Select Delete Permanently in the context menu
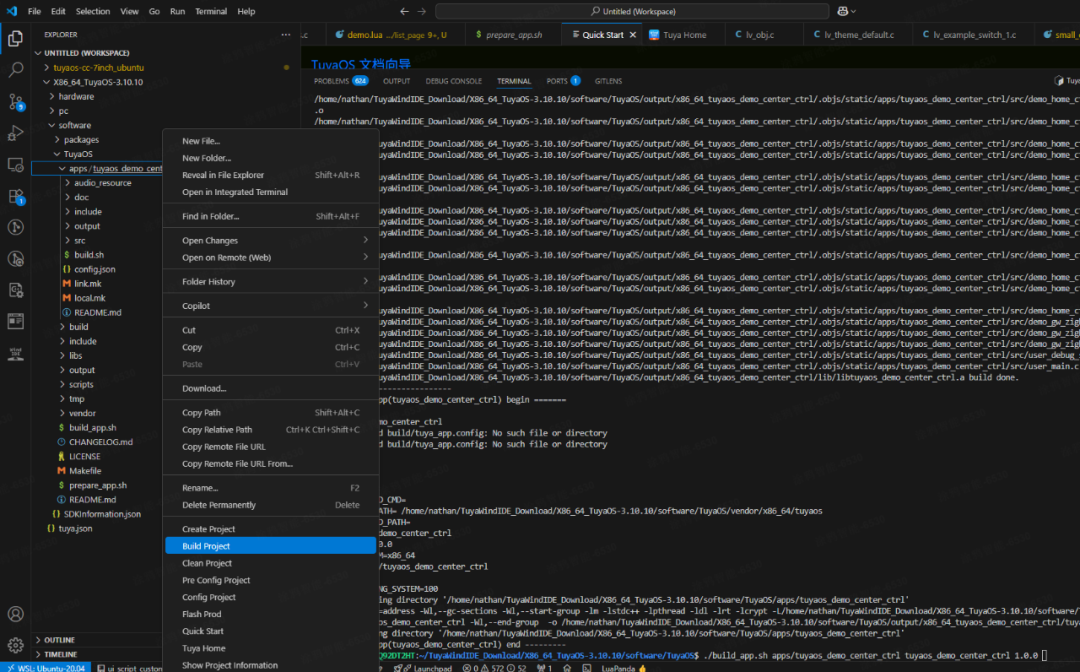The height and width of the screenshot is (672, 1080). pyautogui.click(x=271, y=505)
